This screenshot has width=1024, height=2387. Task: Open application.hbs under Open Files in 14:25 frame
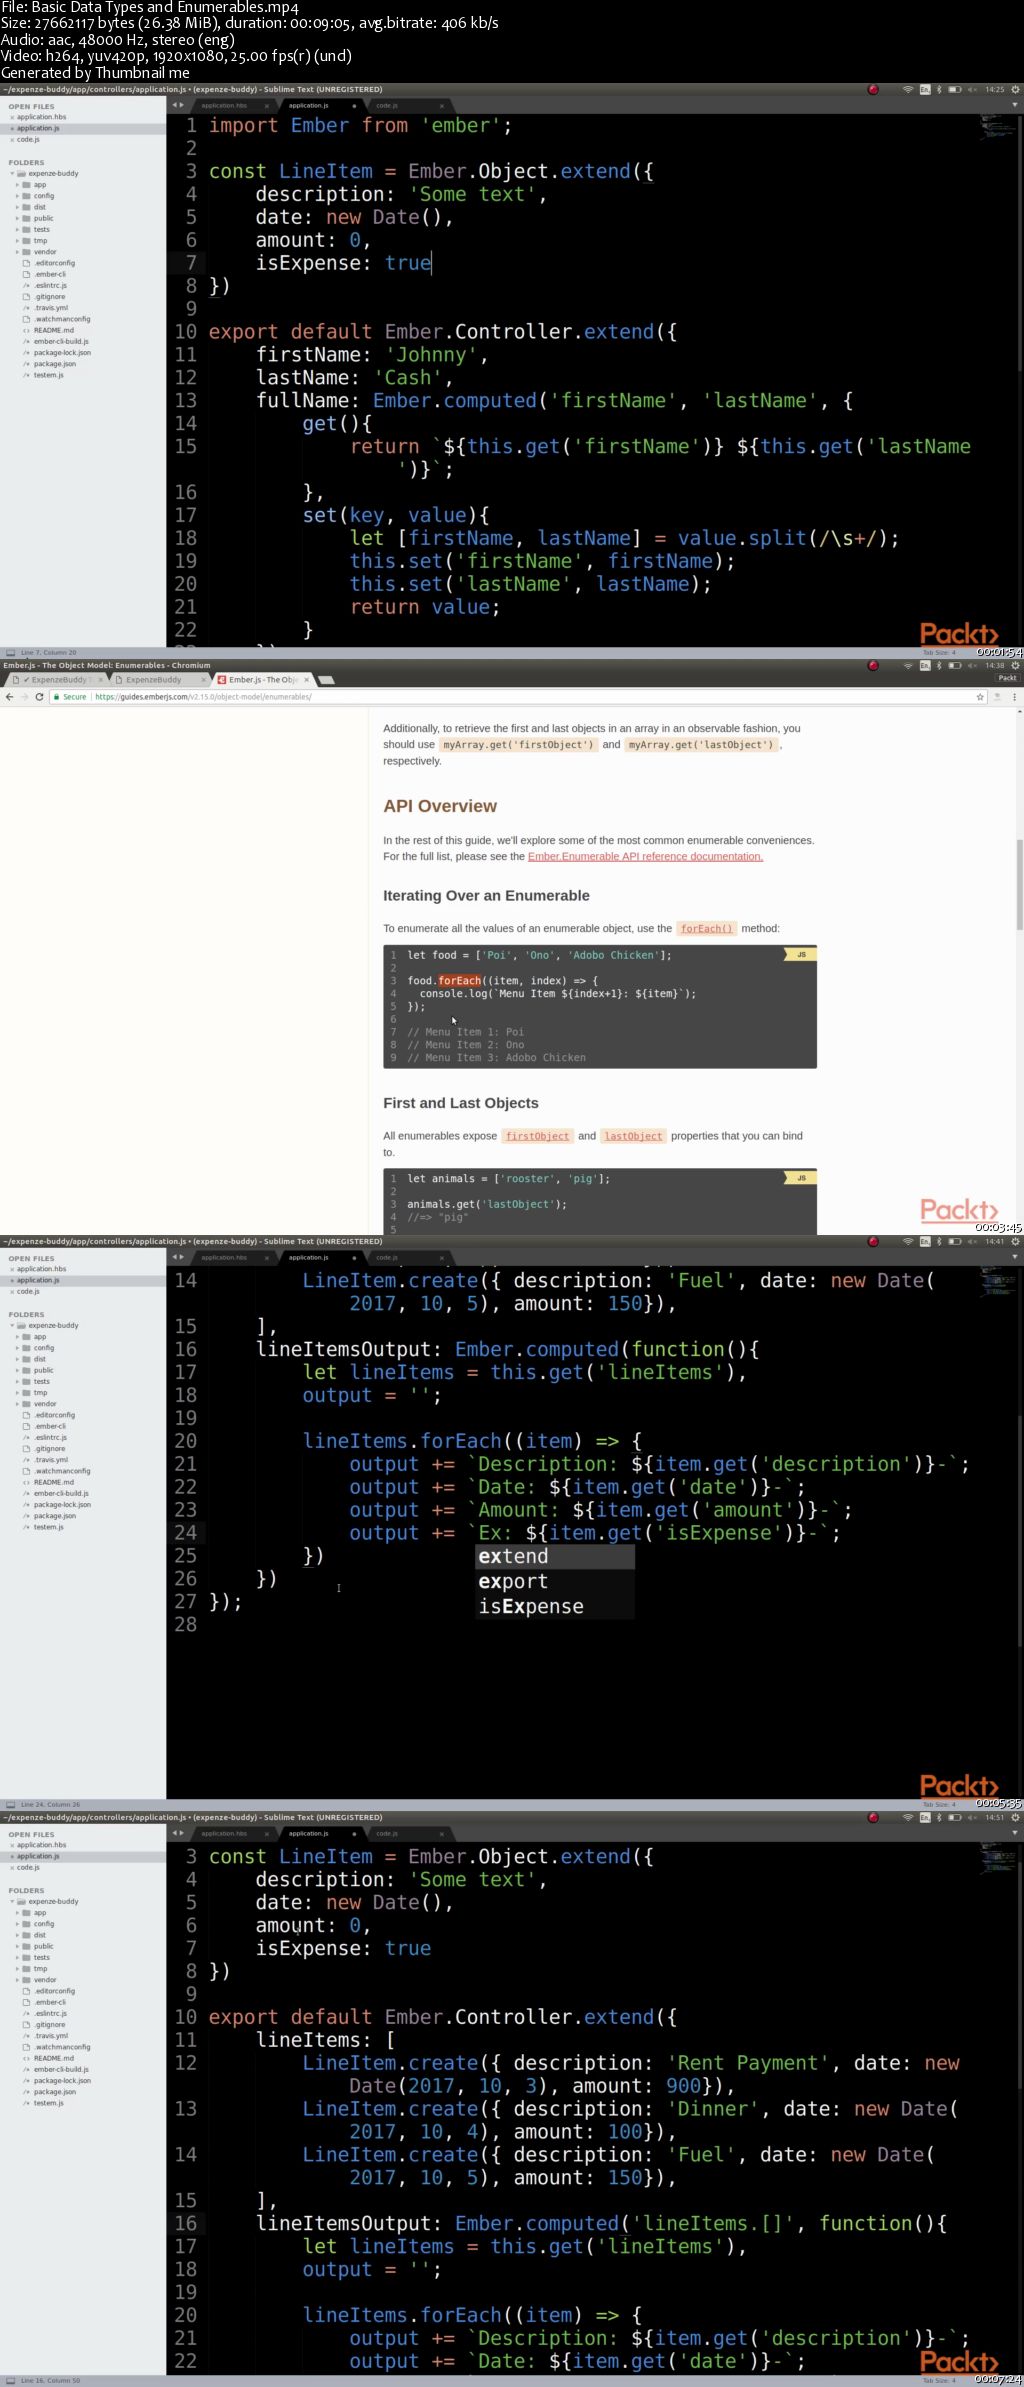tap(41, 117)
